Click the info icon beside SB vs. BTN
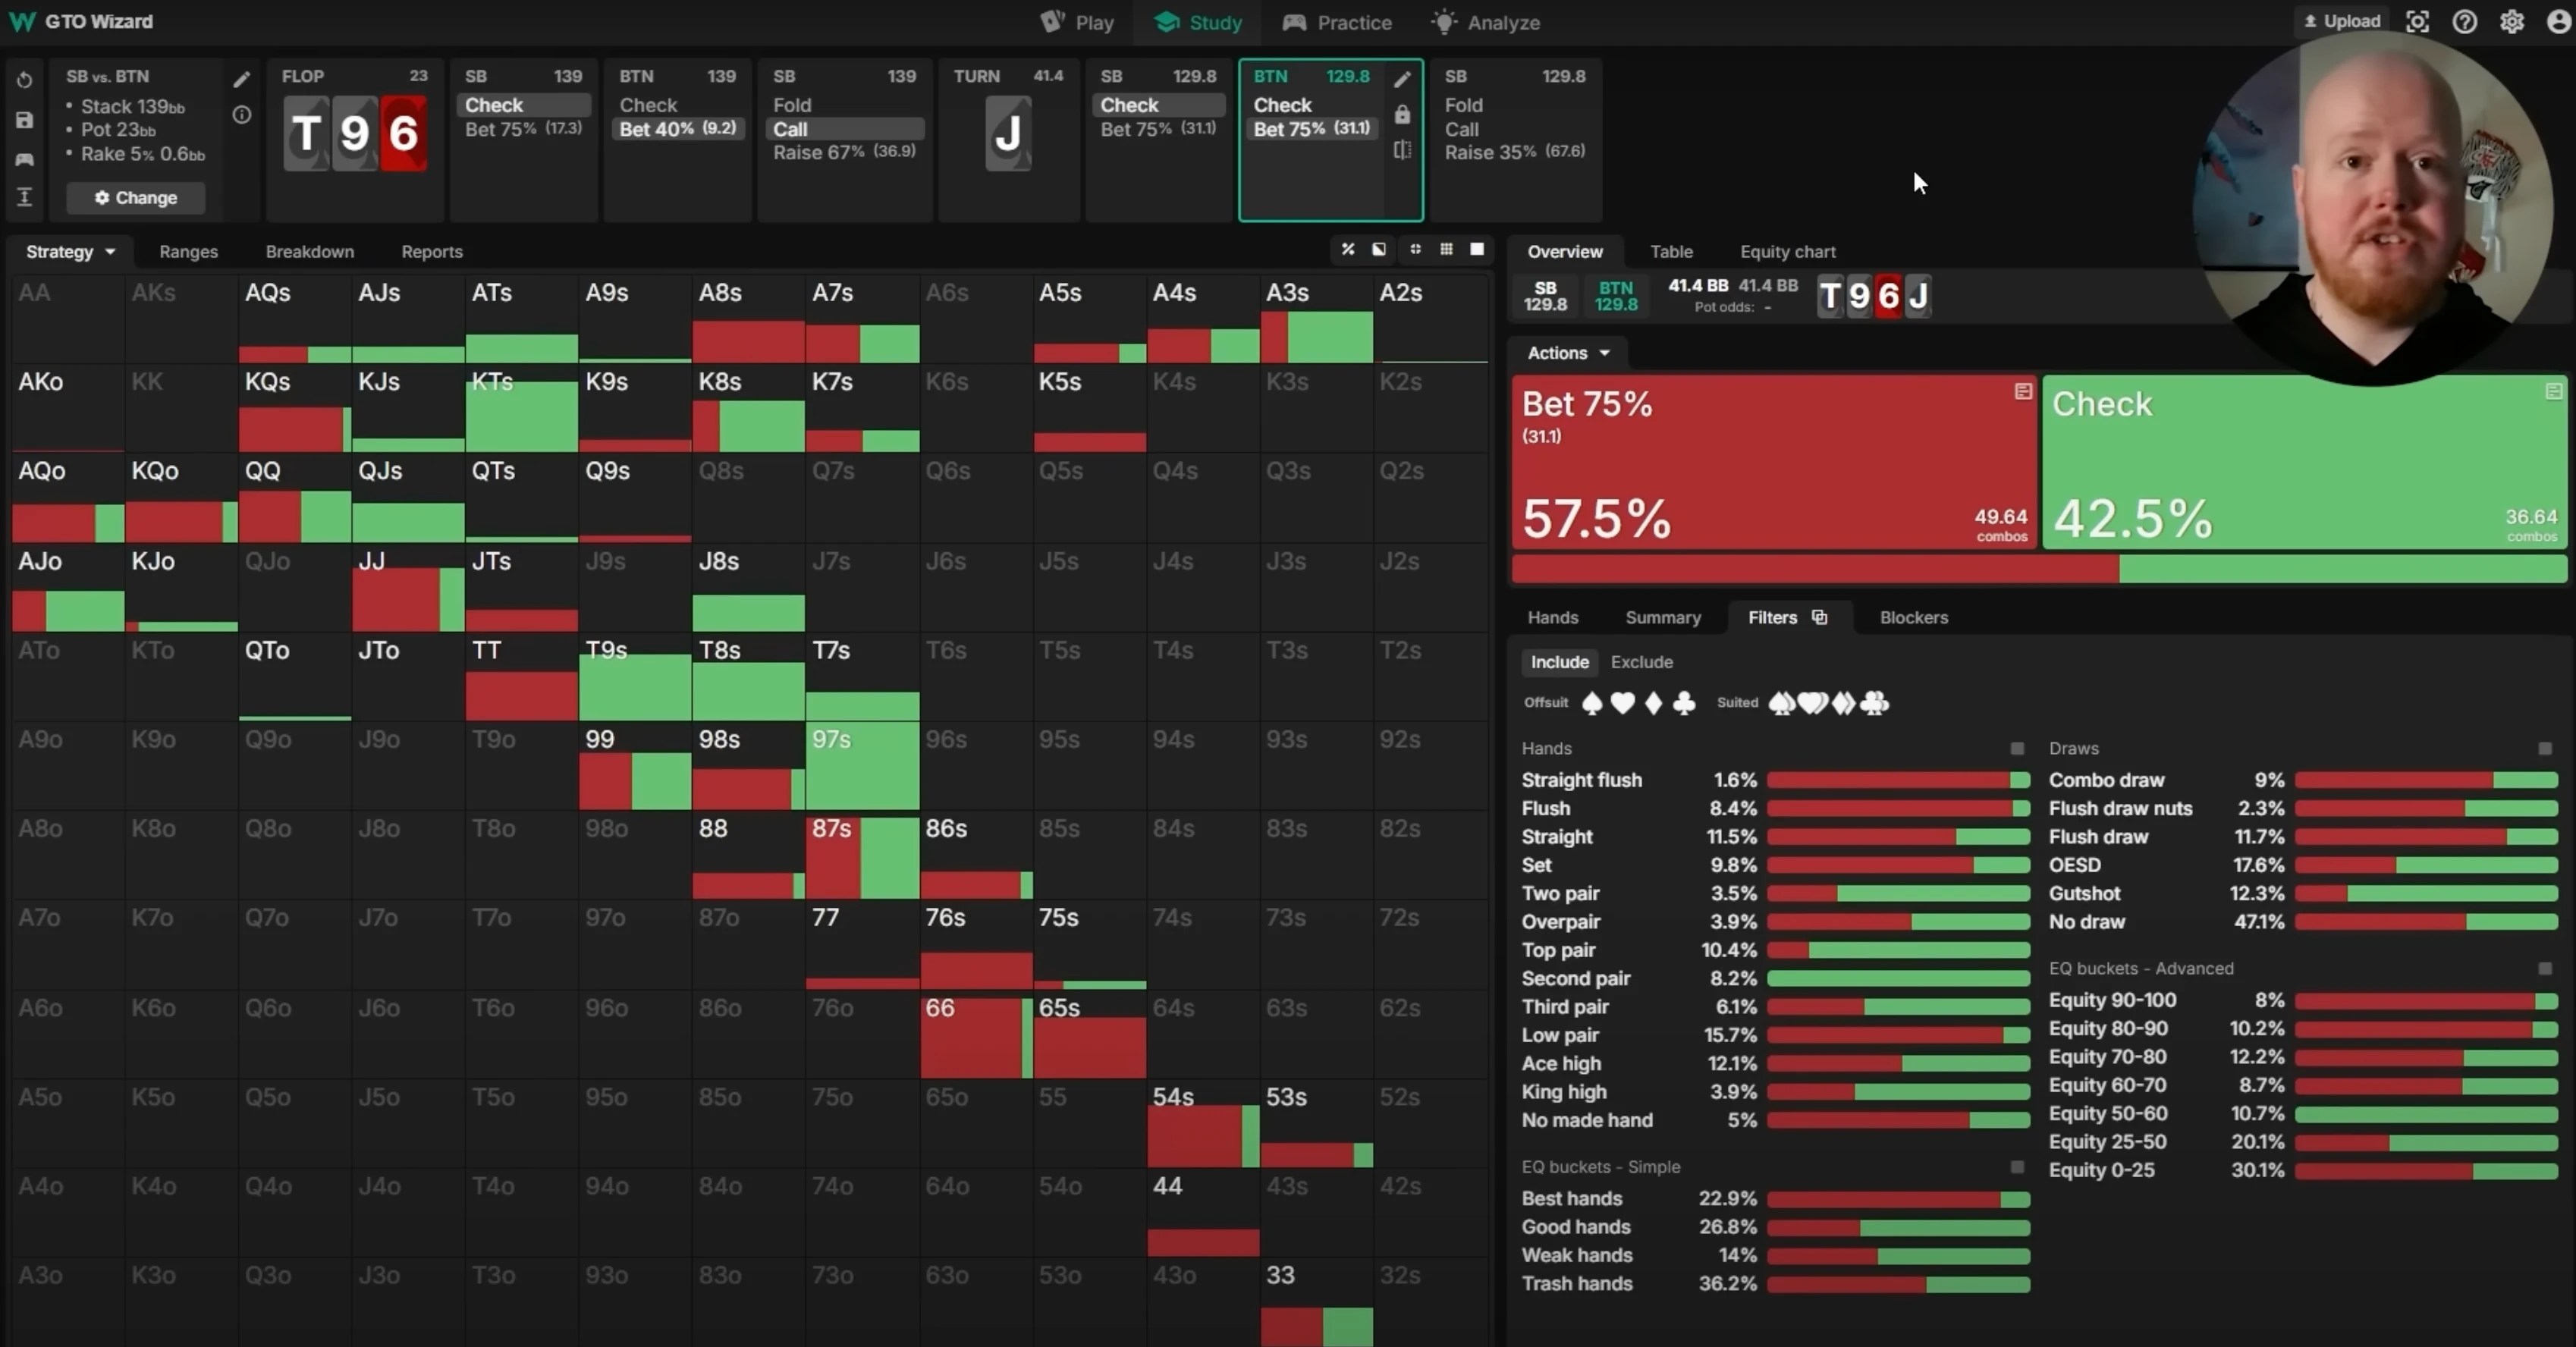The width and height of the screenshot is (2576, 1347). (x=242, y=115)
